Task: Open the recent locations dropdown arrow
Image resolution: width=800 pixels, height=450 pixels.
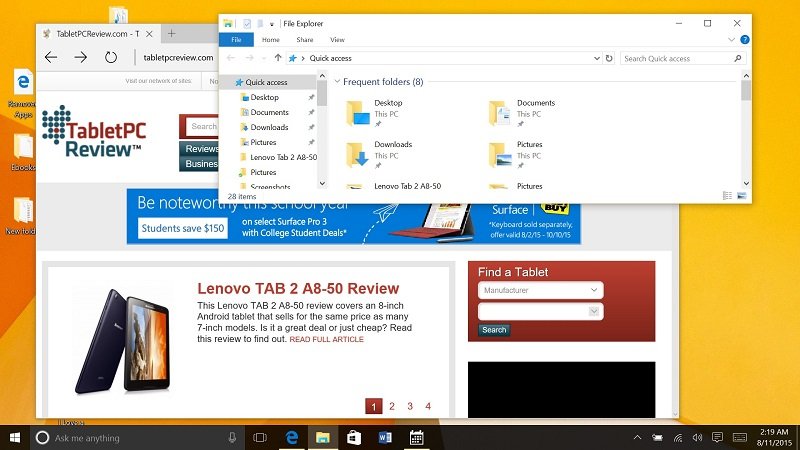Action: coord(264,59)
